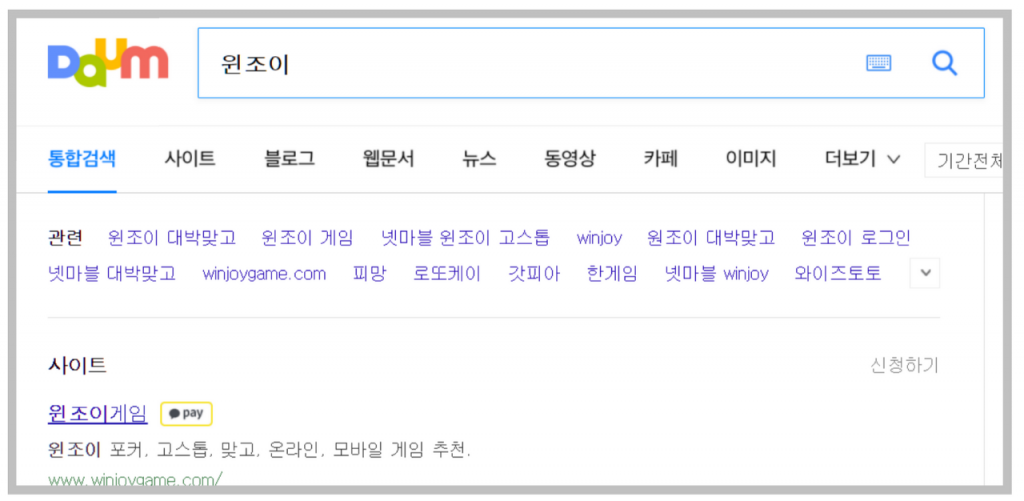Viewport: 1024px width, 501px height.
Task: Switch to the 뉴스 tab
Action: pyautogui.click(x=479, y=159)
